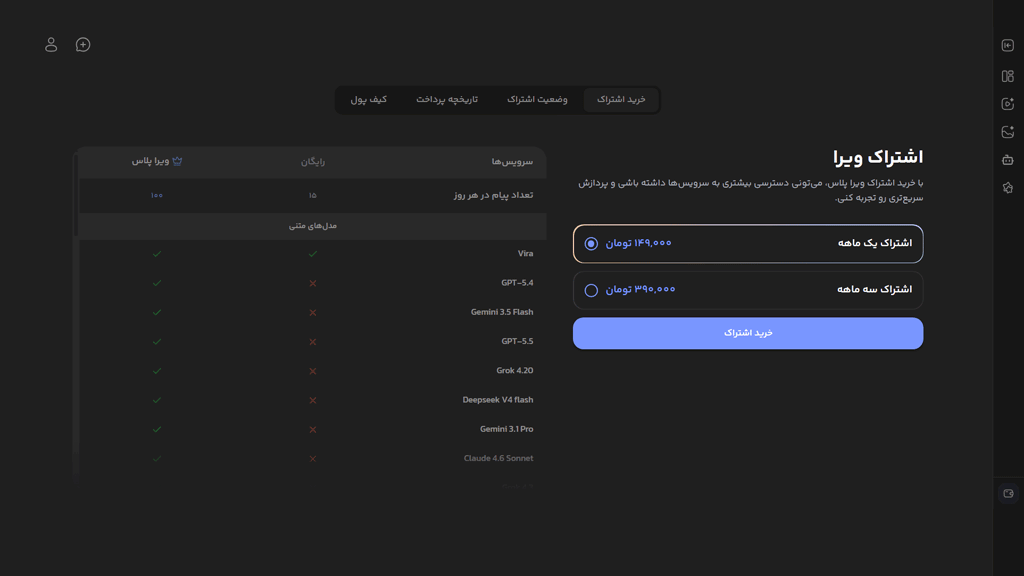
Task: Click the Vira Plus check for Gemini 3.1 Pro
Action: coord(157,430)
